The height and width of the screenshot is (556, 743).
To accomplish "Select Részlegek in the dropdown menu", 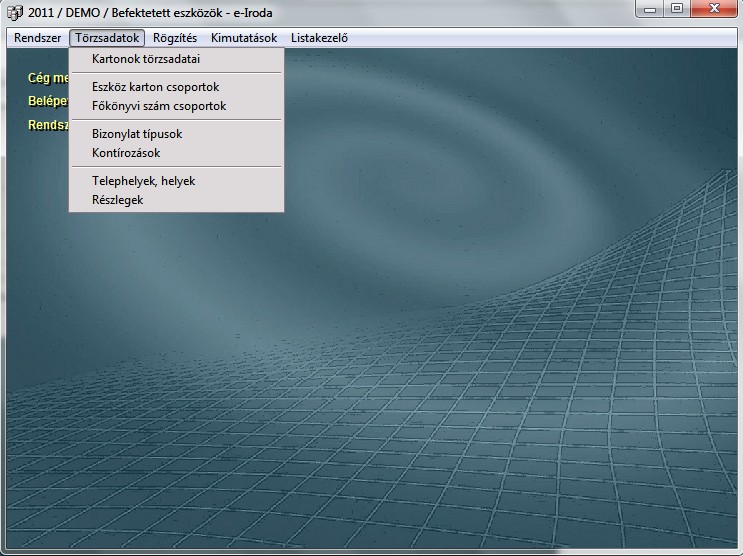I will [x=118, y=200].
